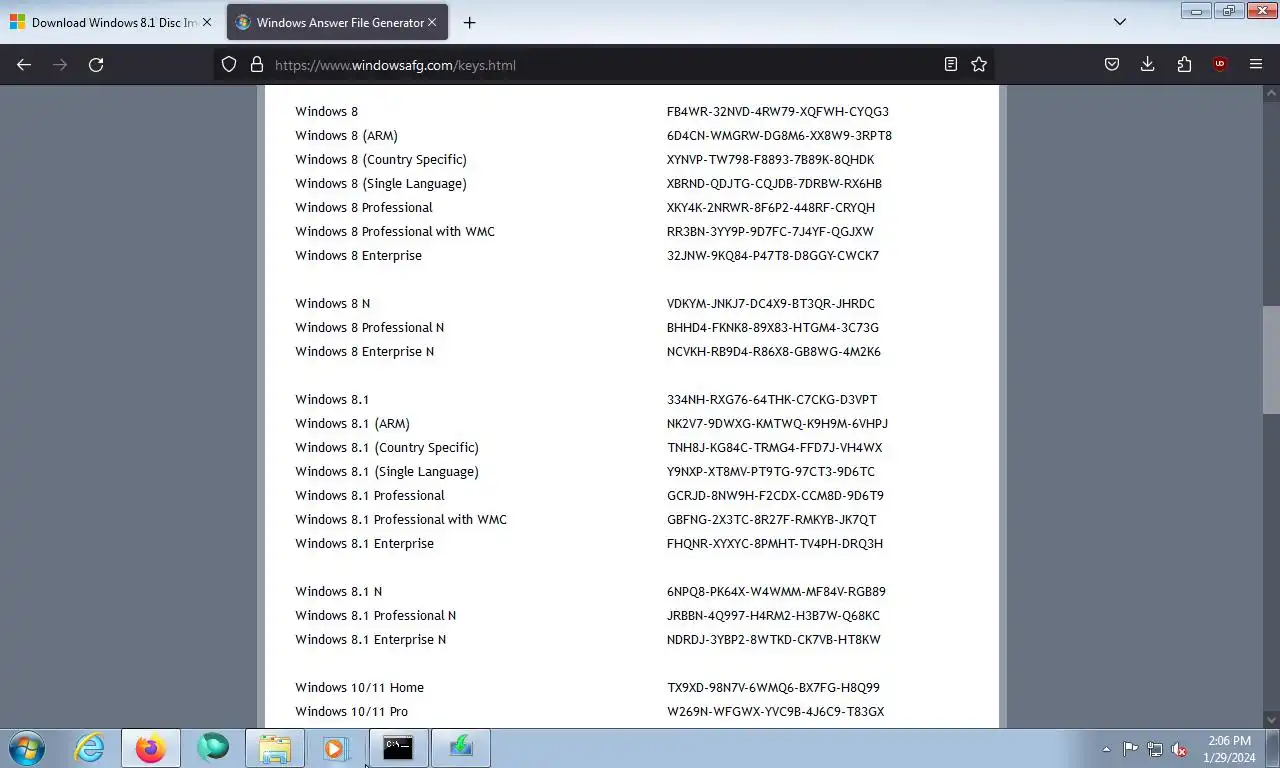Open the Extensions menu

click(x=1184, y=64)
